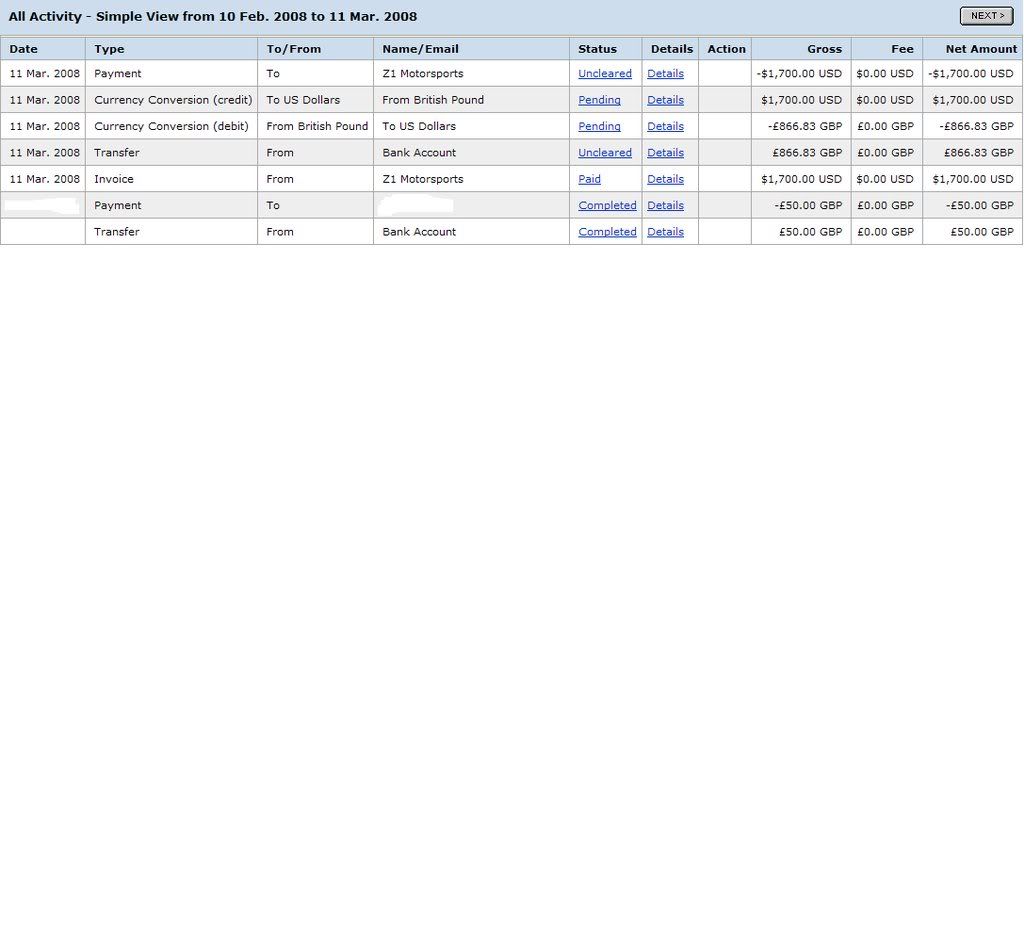Screen dimensions: 1024x942
Task: Click the Net Amount column header
Action: [x=981, y=49]
